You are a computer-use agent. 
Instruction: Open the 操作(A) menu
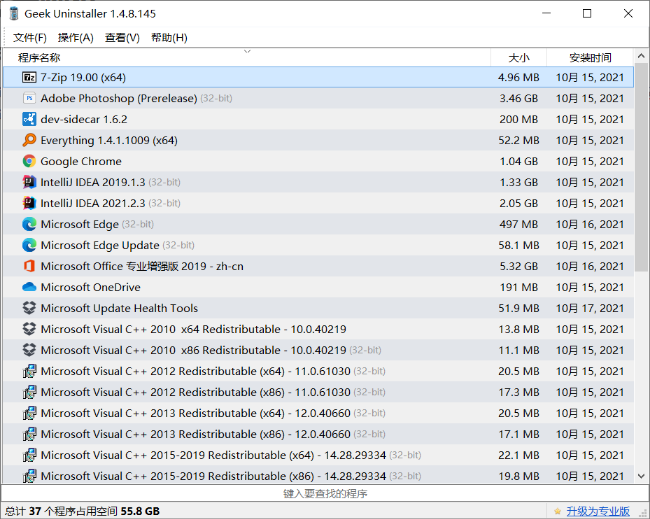[x=75, y=38]
